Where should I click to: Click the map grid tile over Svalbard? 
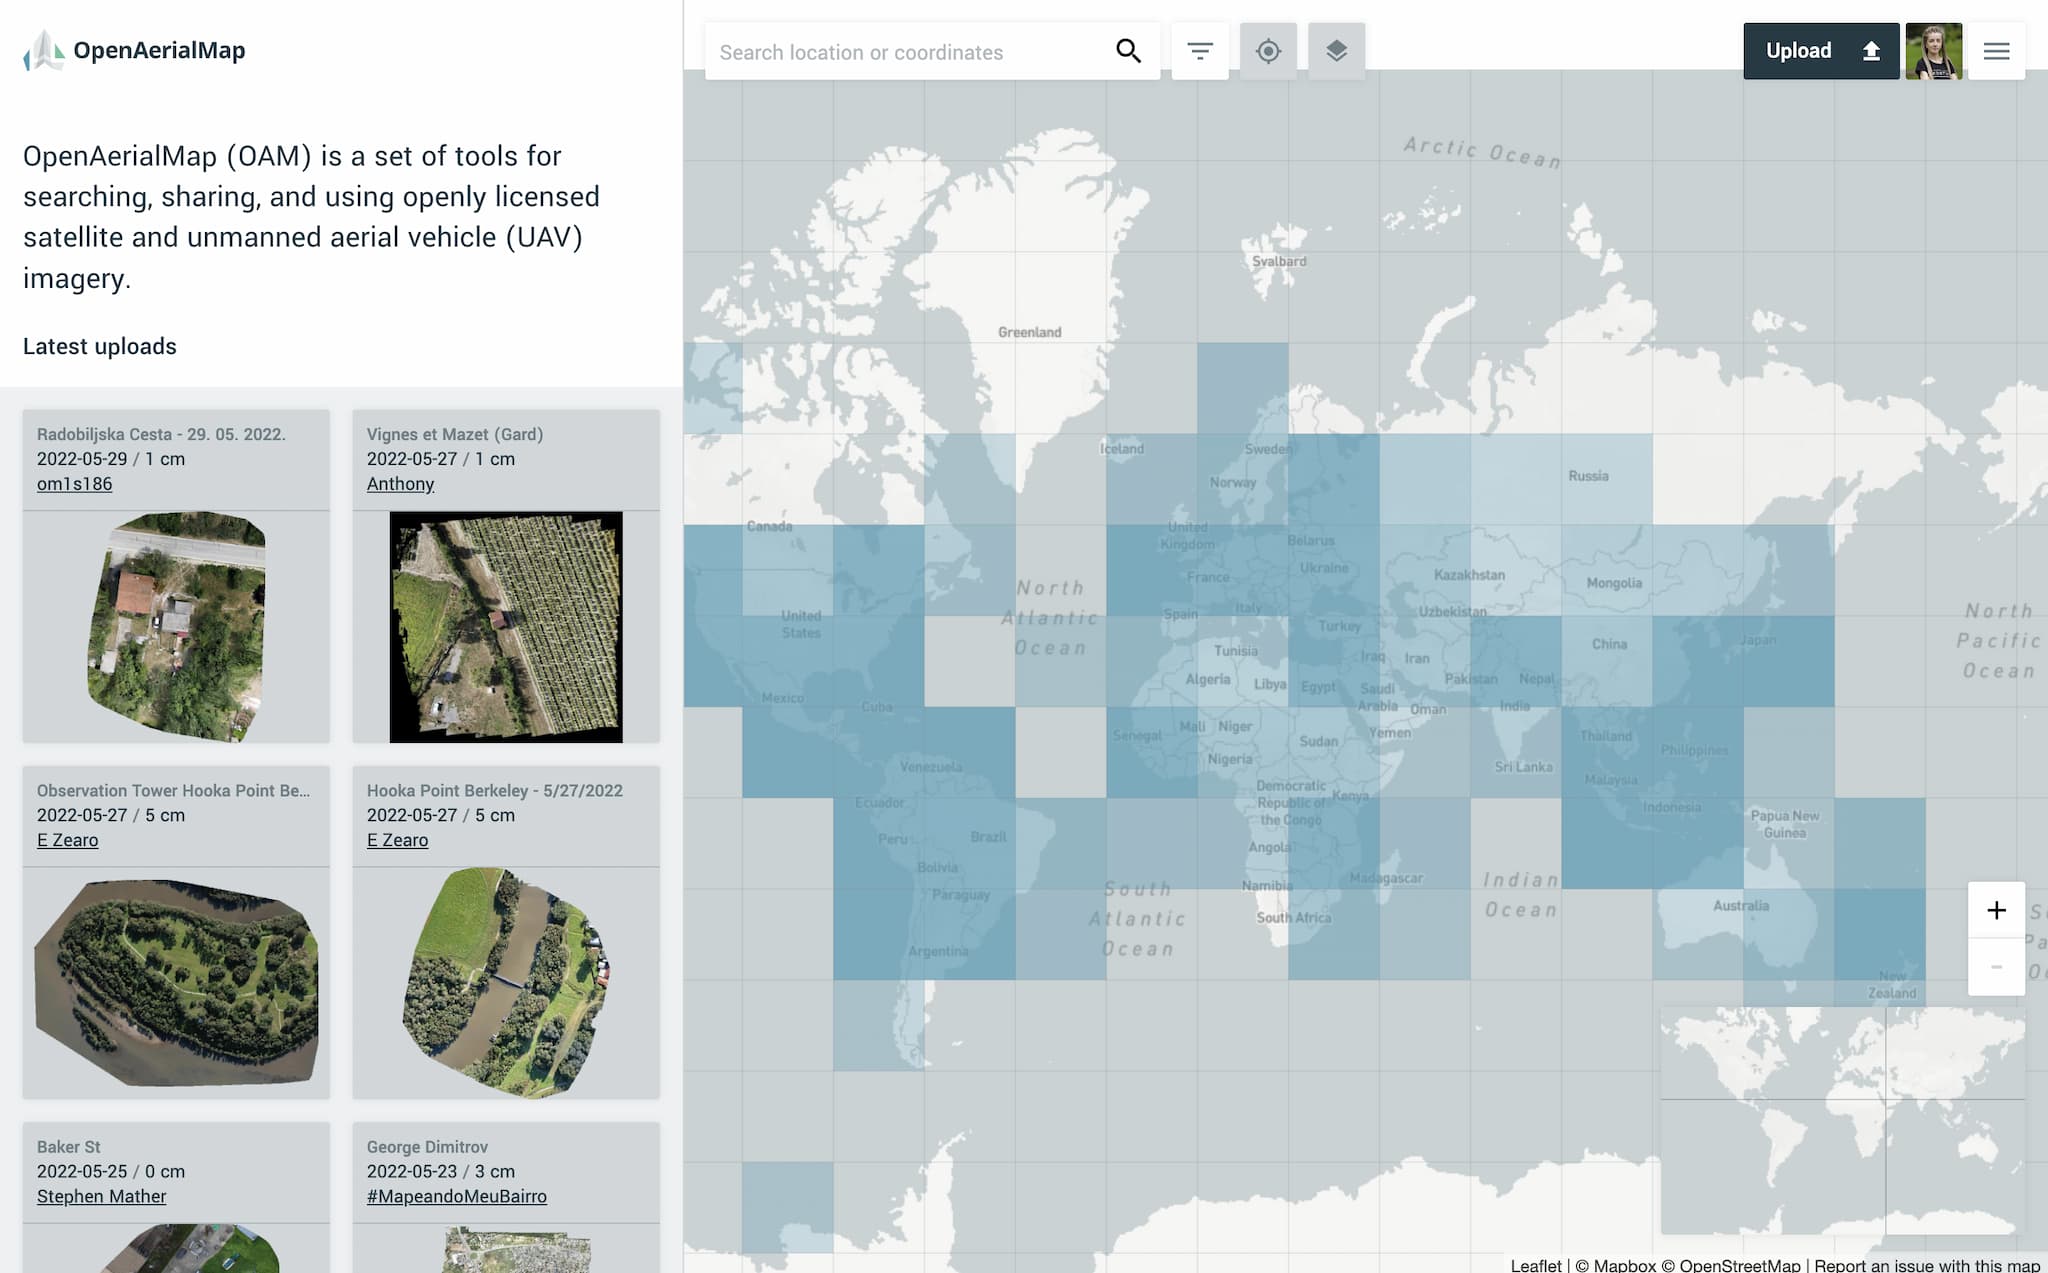[x=1242, y=298]
